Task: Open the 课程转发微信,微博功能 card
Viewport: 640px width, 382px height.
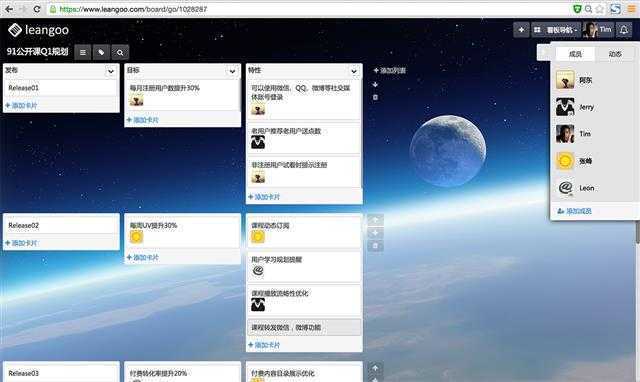Action: (304, 327)
